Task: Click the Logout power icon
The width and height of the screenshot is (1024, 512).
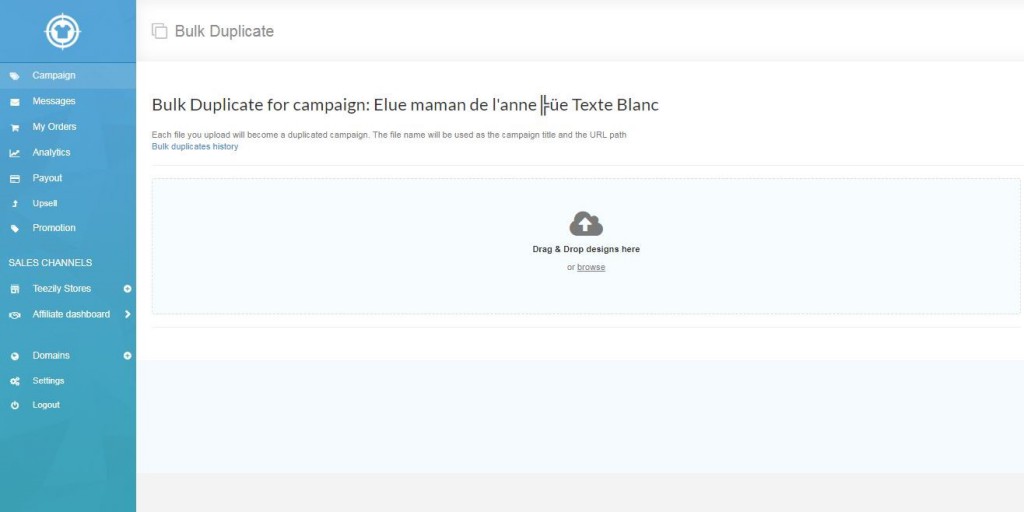Action: point(14,406)
